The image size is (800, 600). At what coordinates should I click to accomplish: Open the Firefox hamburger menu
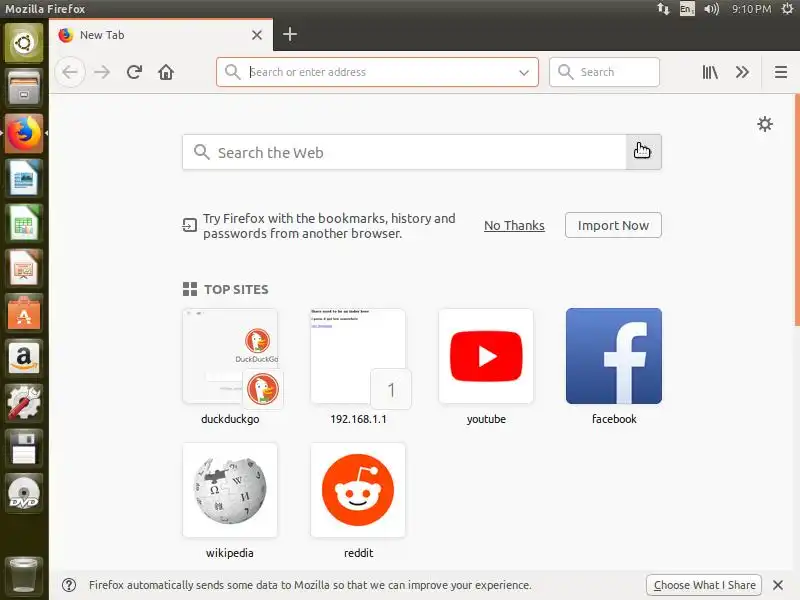coord(781,72)
